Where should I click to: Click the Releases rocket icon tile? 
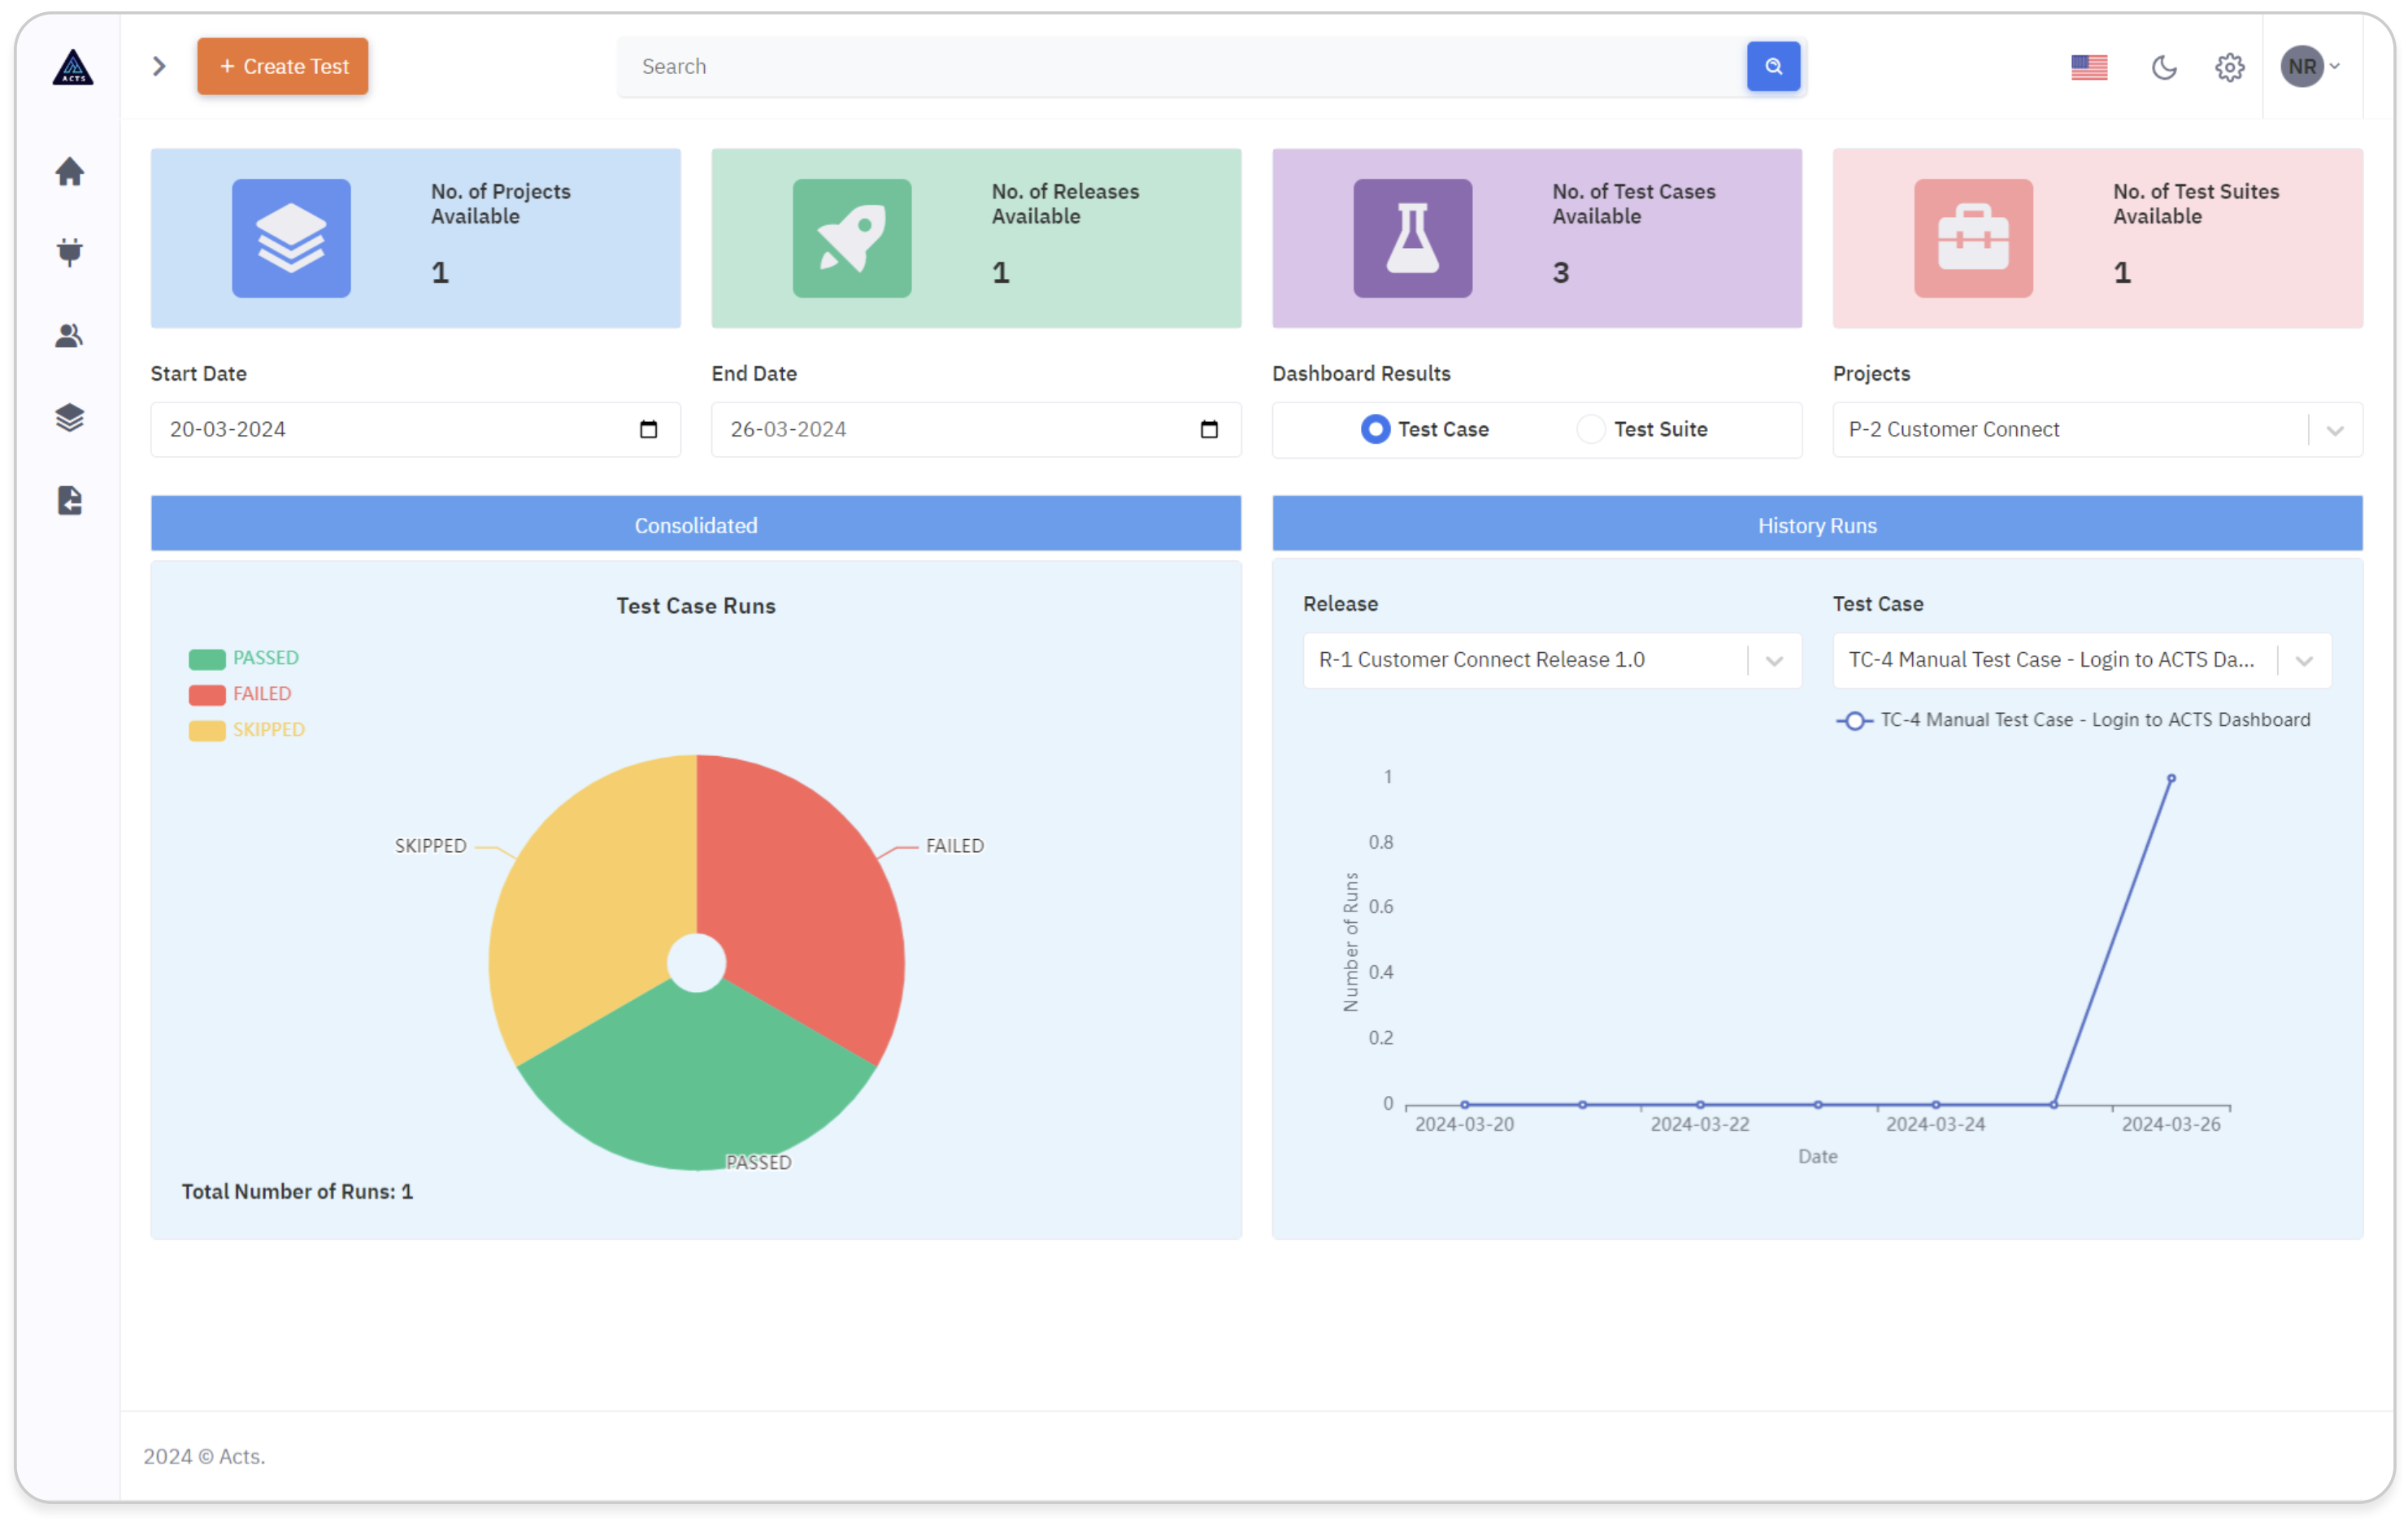(x=852, y=238)
